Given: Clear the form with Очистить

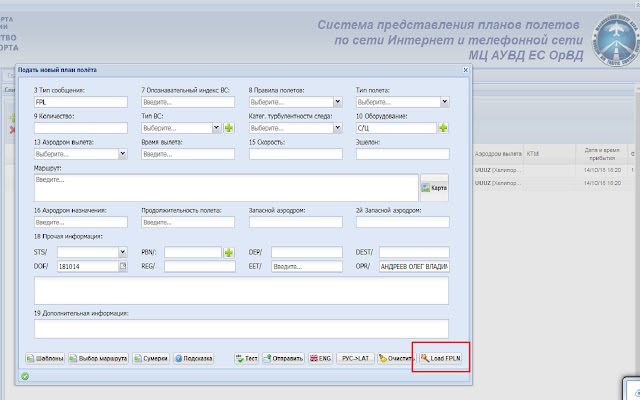Looking at the screenshot, I should [x=396, y=357].
